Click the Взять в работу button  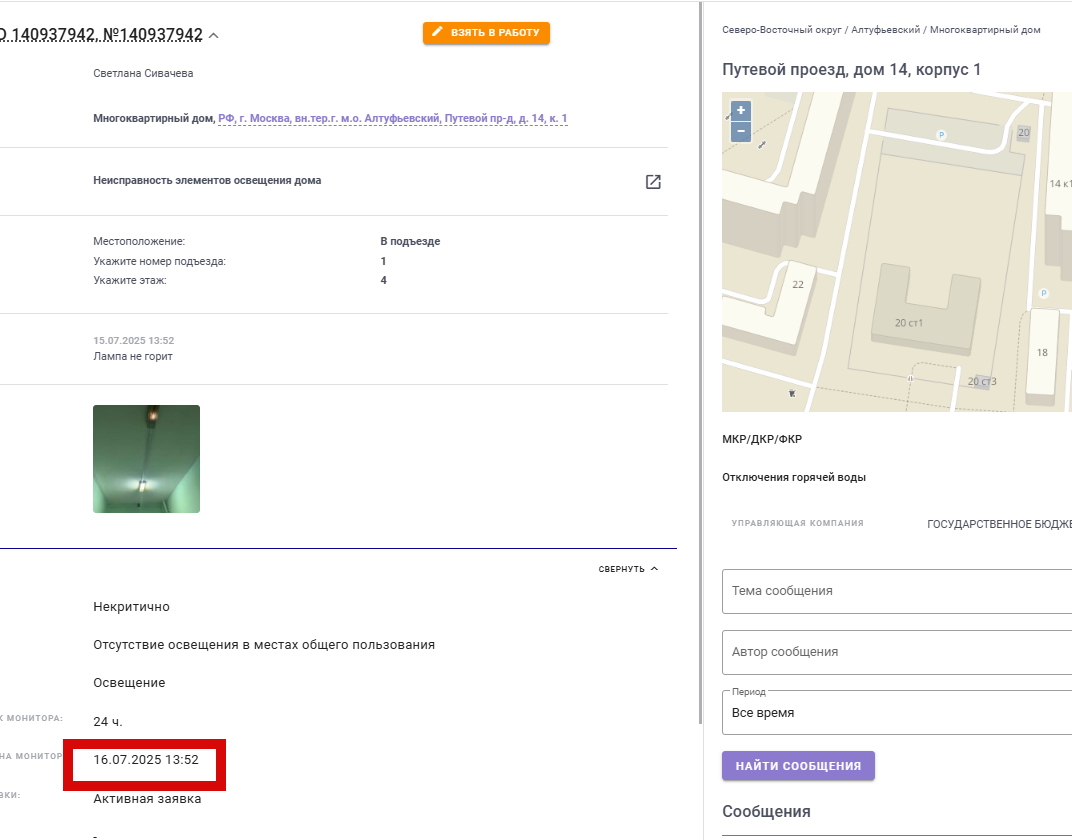point(486,33)
